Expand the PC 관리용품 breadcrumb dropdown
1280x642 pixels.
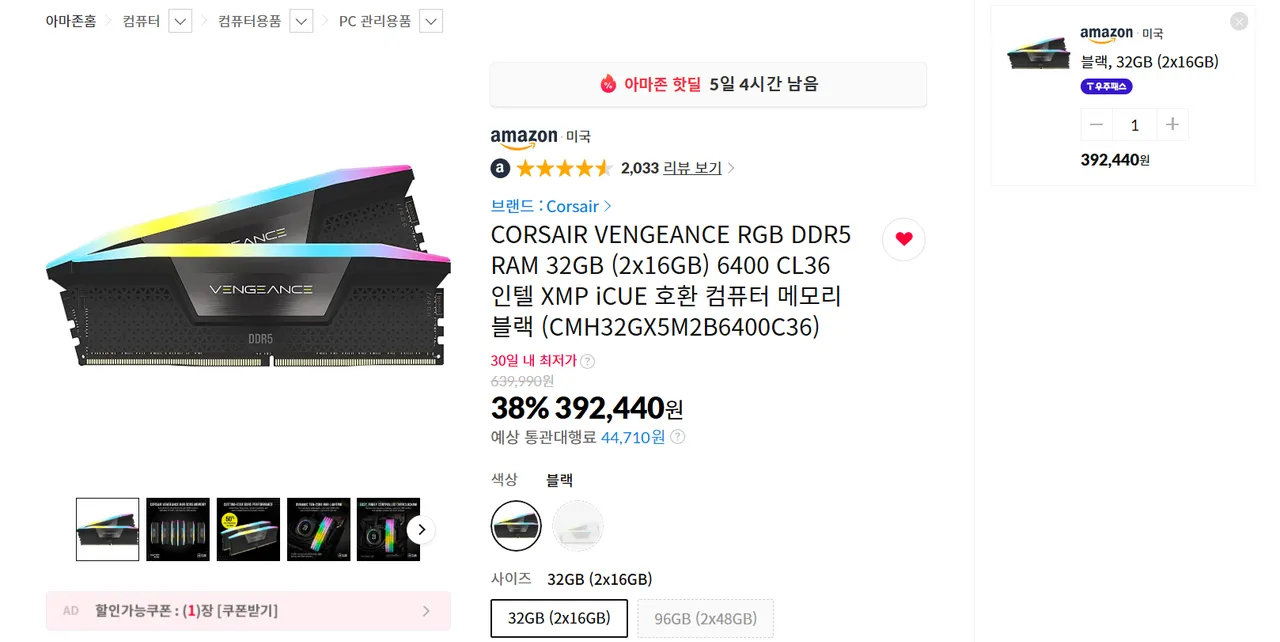point(431,21)
